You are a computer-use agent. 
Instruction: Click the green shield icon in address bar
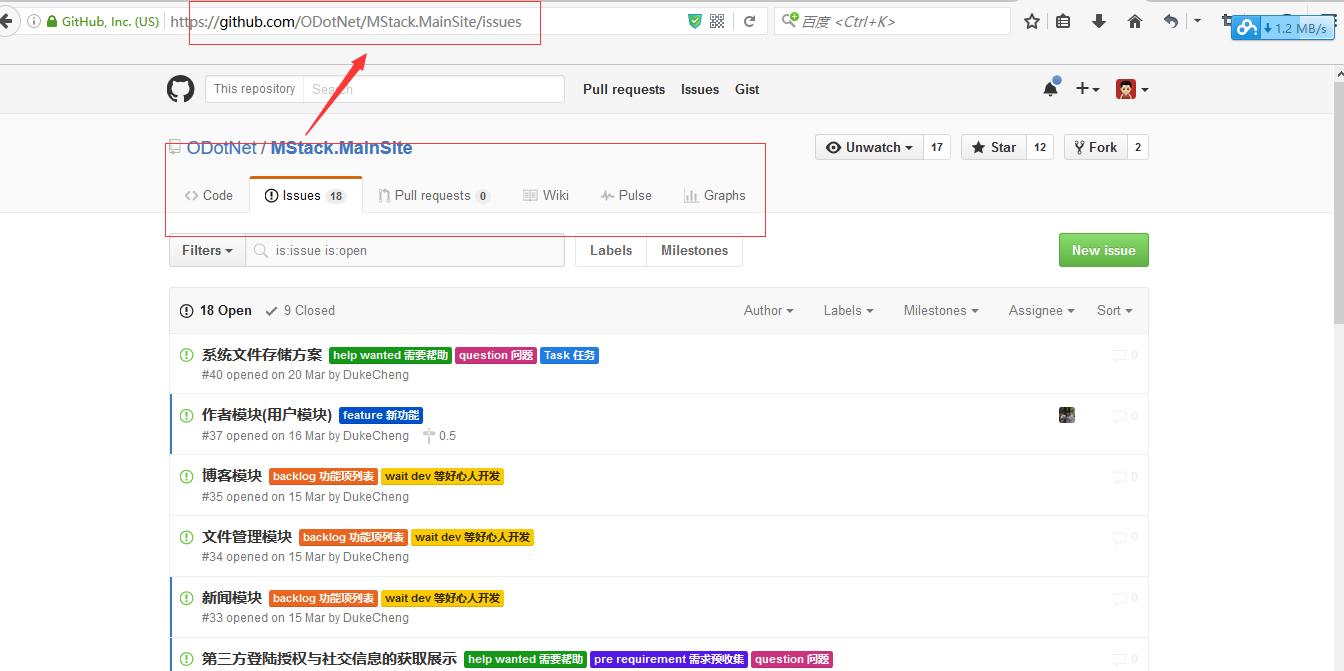point(695,21)
